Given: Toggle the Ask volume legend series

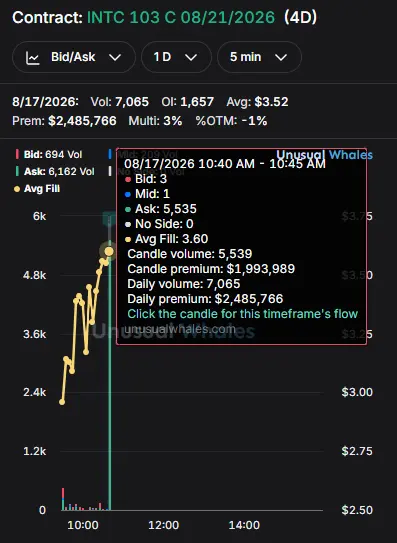Looking at the screenshot, I should pos(59,171).
